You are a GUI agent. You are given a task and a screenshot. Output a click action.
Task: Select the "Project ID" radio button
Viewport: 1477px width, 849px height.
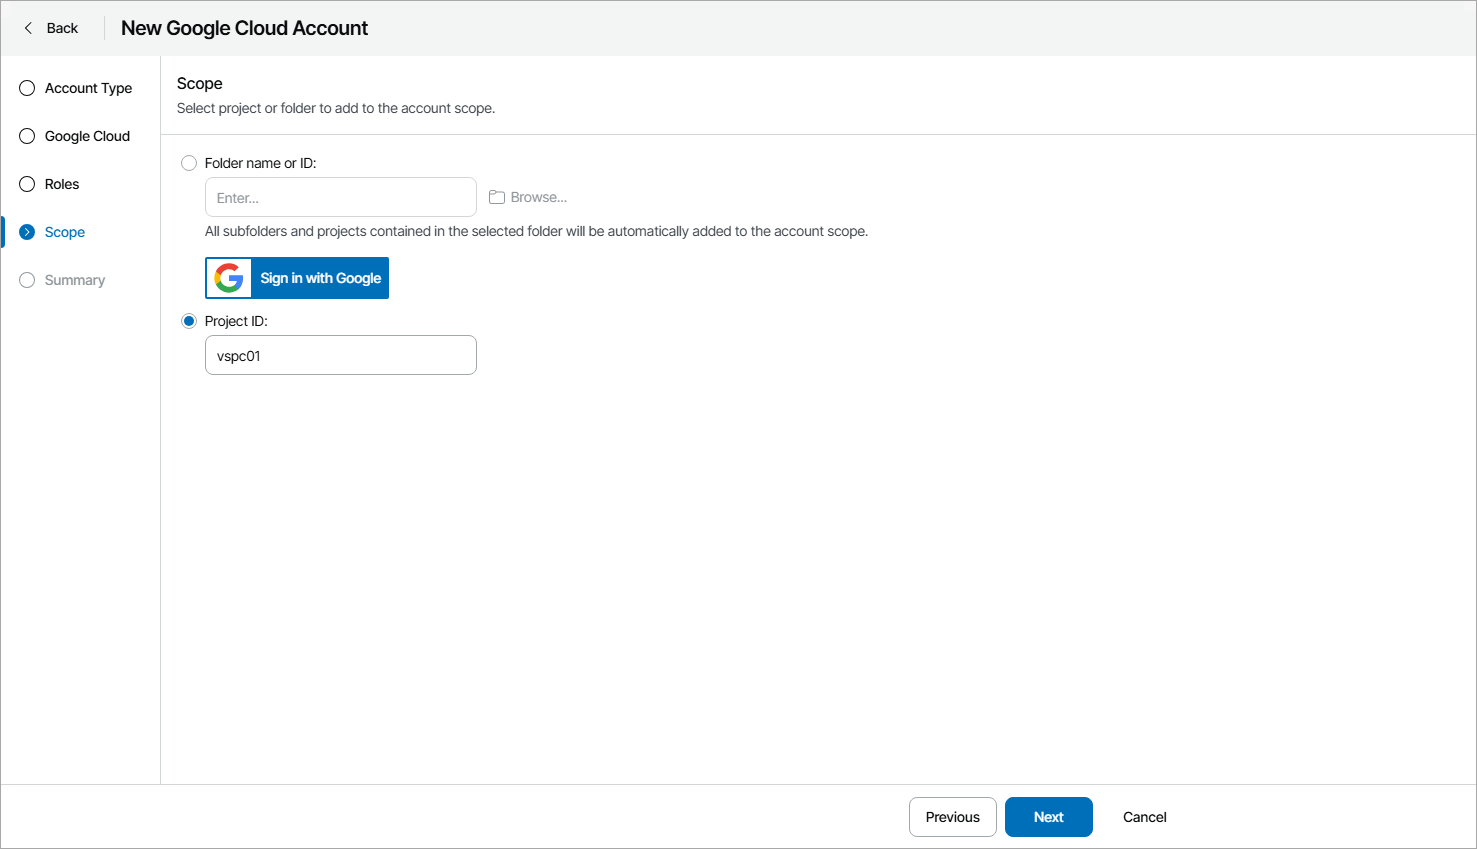coord(189,320)
